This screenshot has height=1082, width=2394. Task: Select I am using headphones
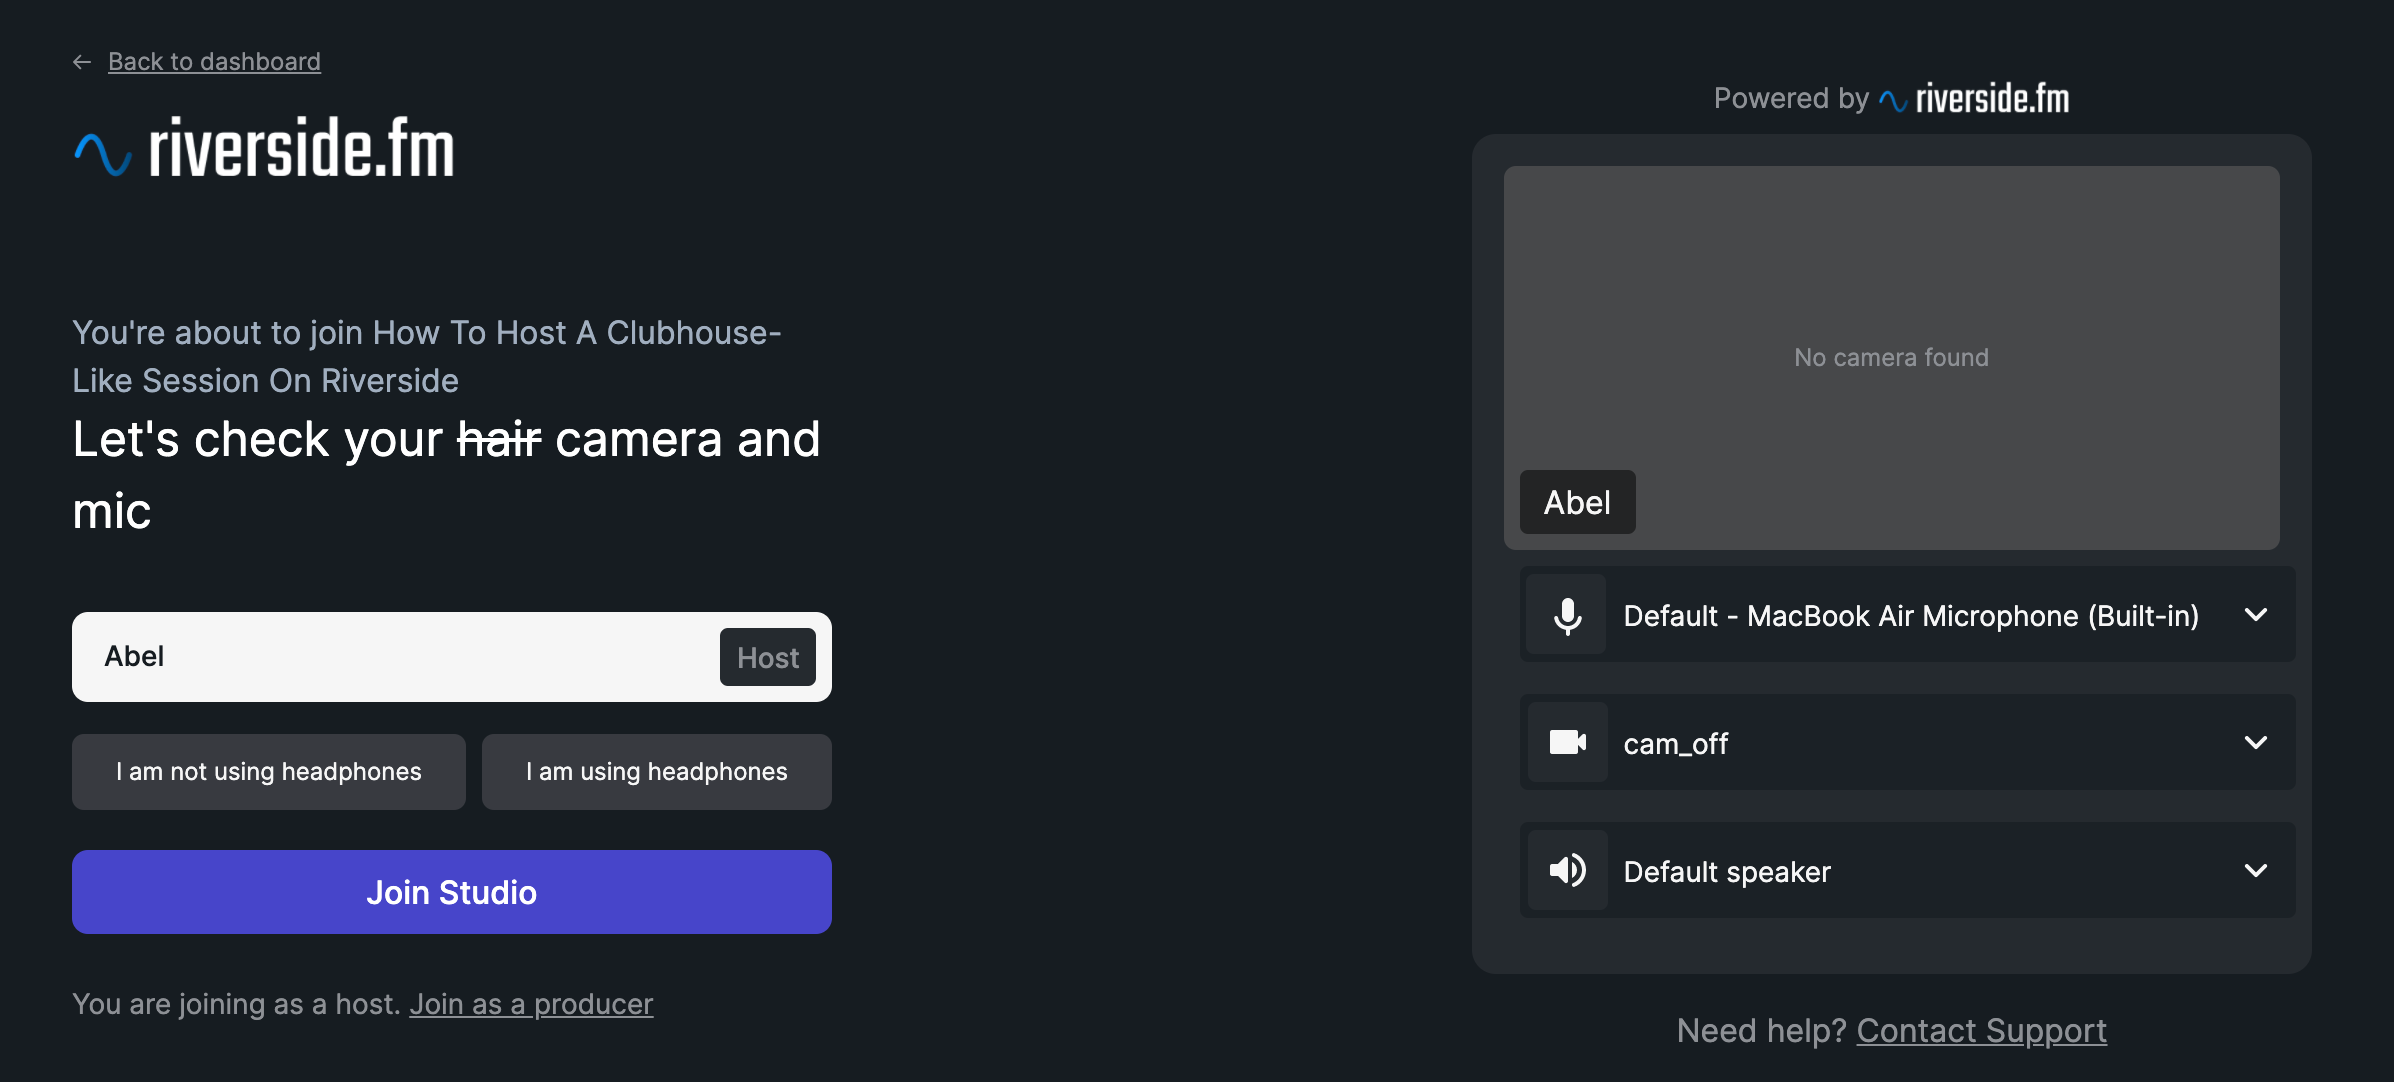[x=657, y=772]
